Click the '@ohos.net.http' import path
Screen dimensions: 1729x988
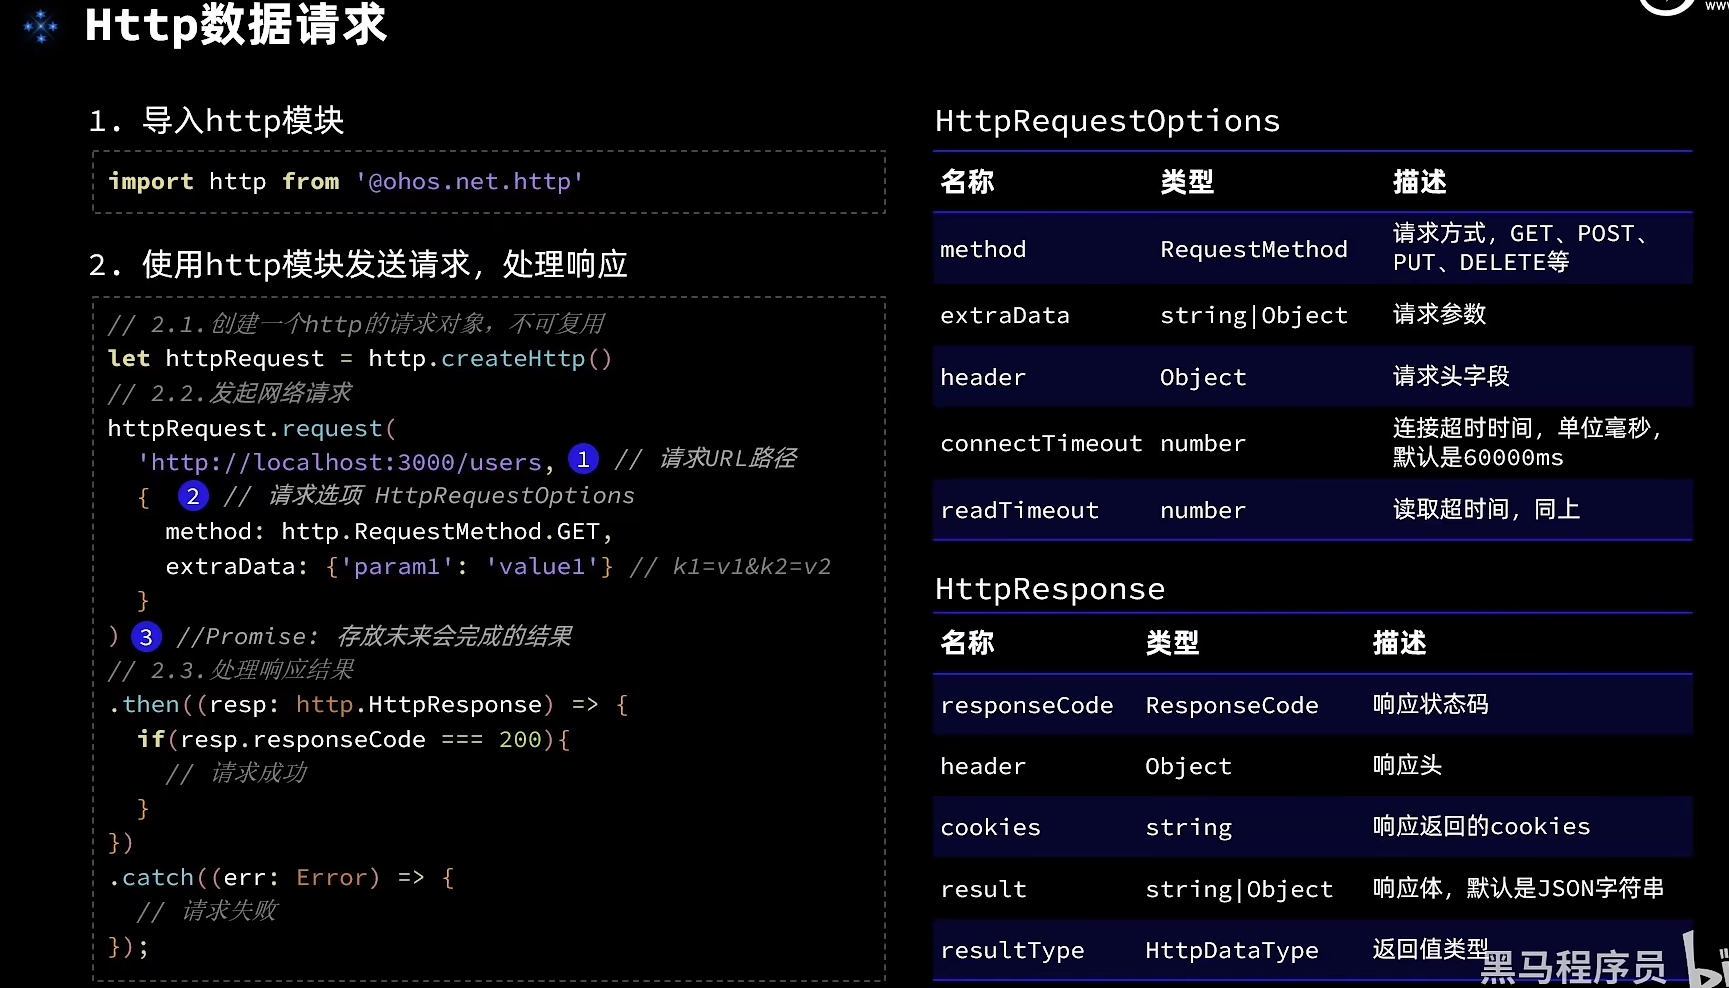point(469,182)
